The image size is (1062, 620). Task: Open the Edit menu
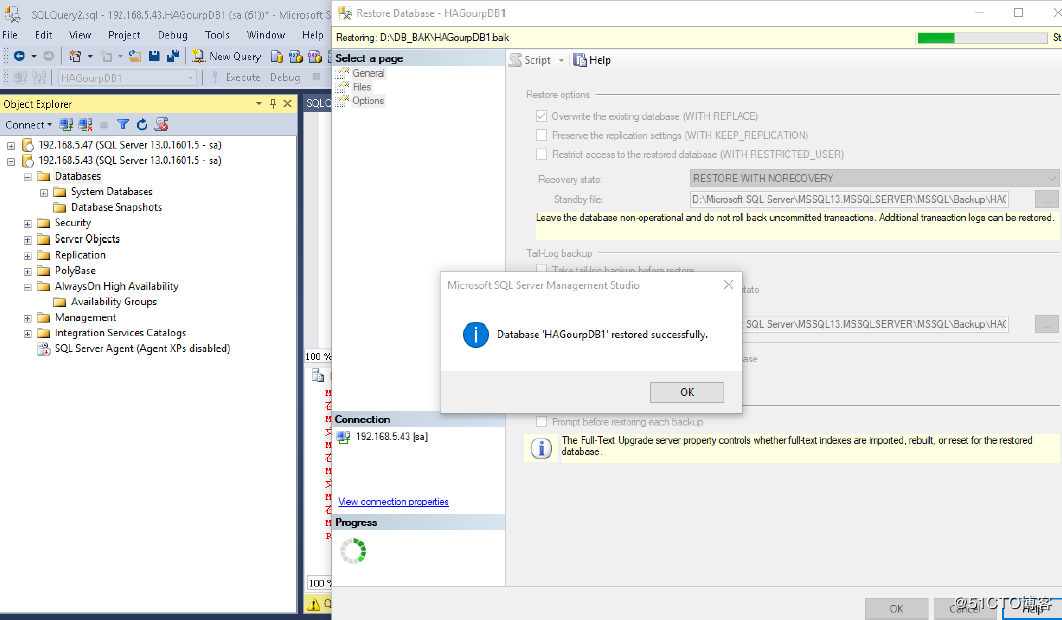pos(43,35)
